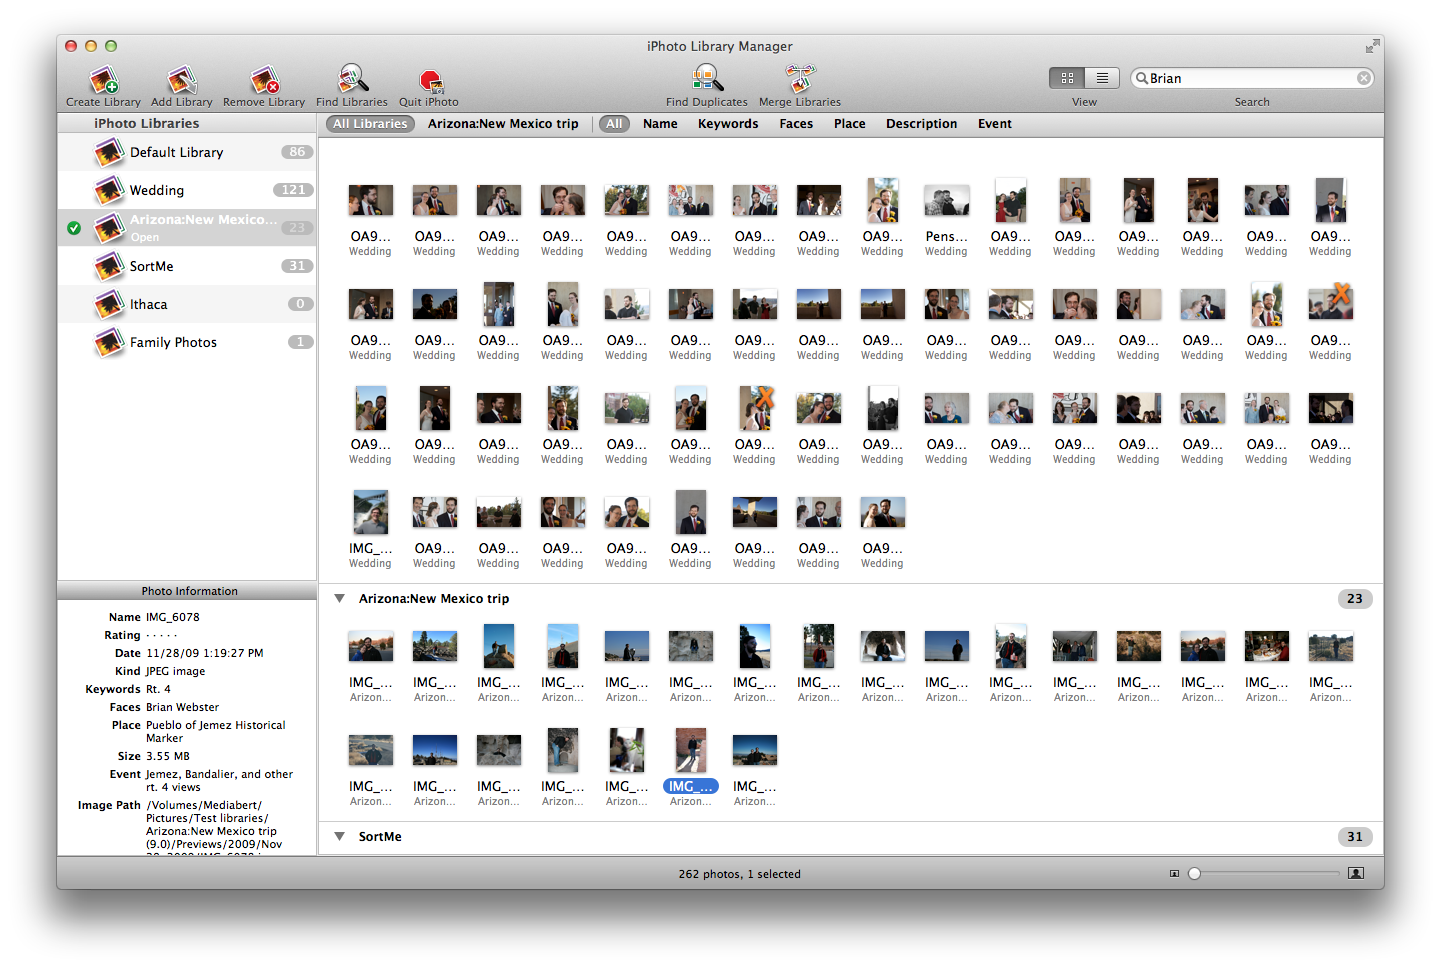
Task: Click the Quit iPhoto icon
Action: [429, 81]
